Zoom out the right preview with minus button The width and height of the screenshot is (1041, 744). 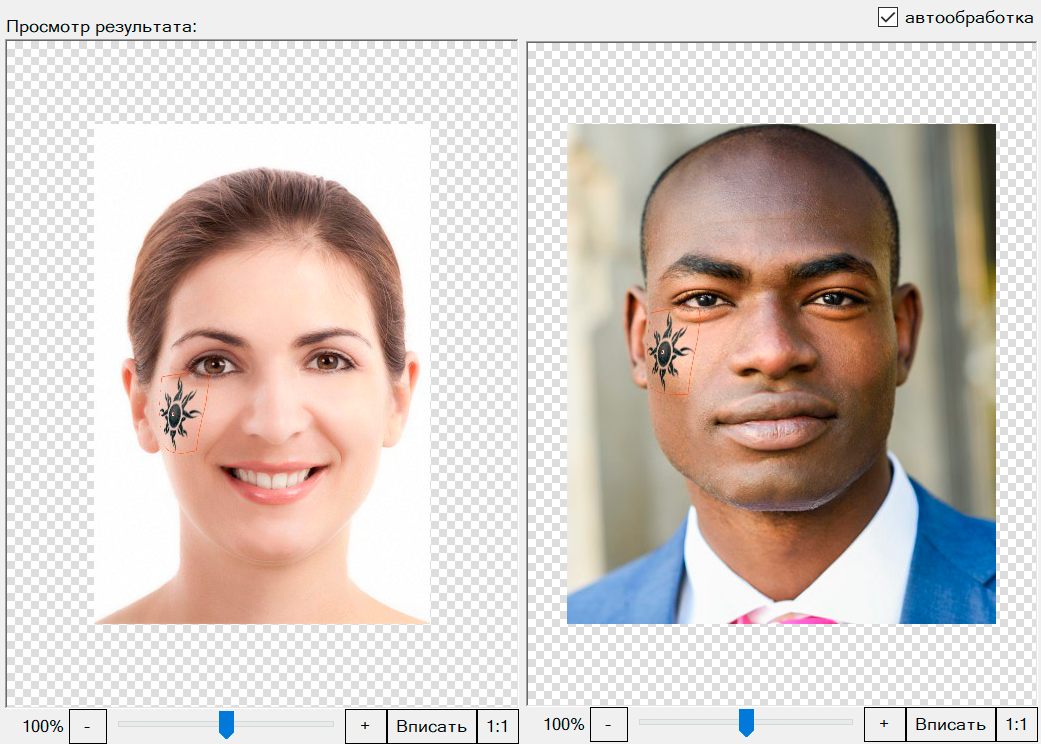point(608,724)
